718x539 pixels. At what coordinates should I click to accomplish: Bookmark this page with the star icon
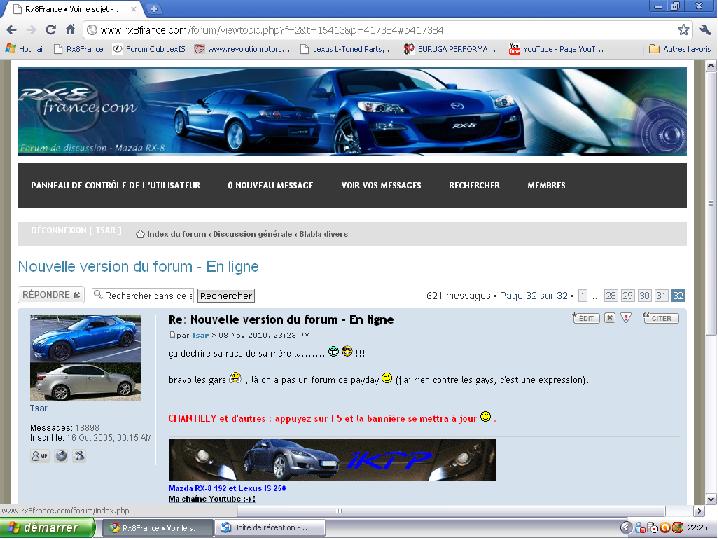[x=683, y=30]
